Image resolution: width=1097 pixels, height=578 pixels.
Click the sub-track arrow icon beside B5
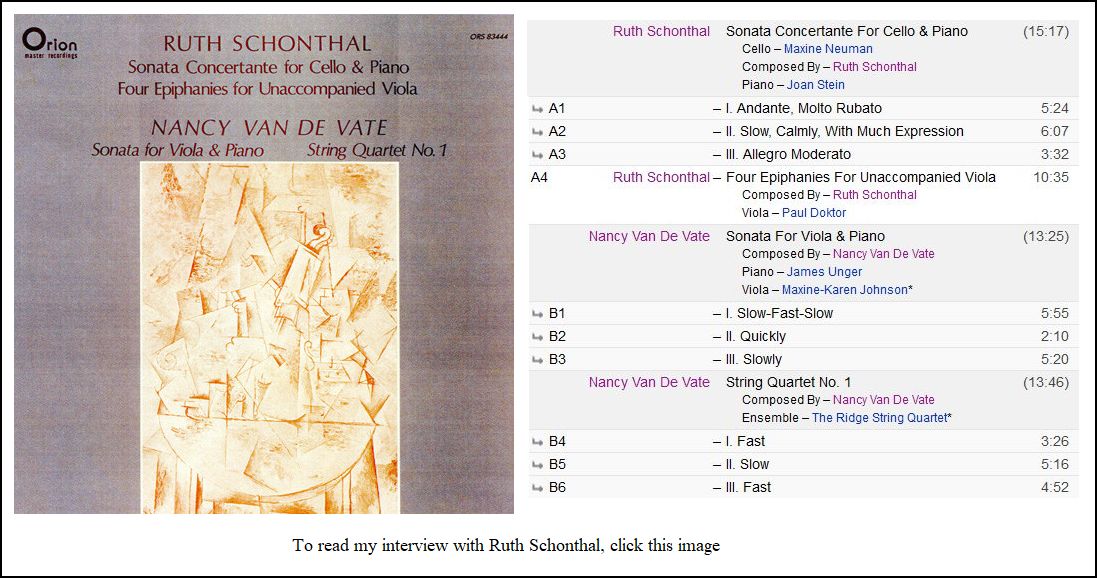click(537, 465)
